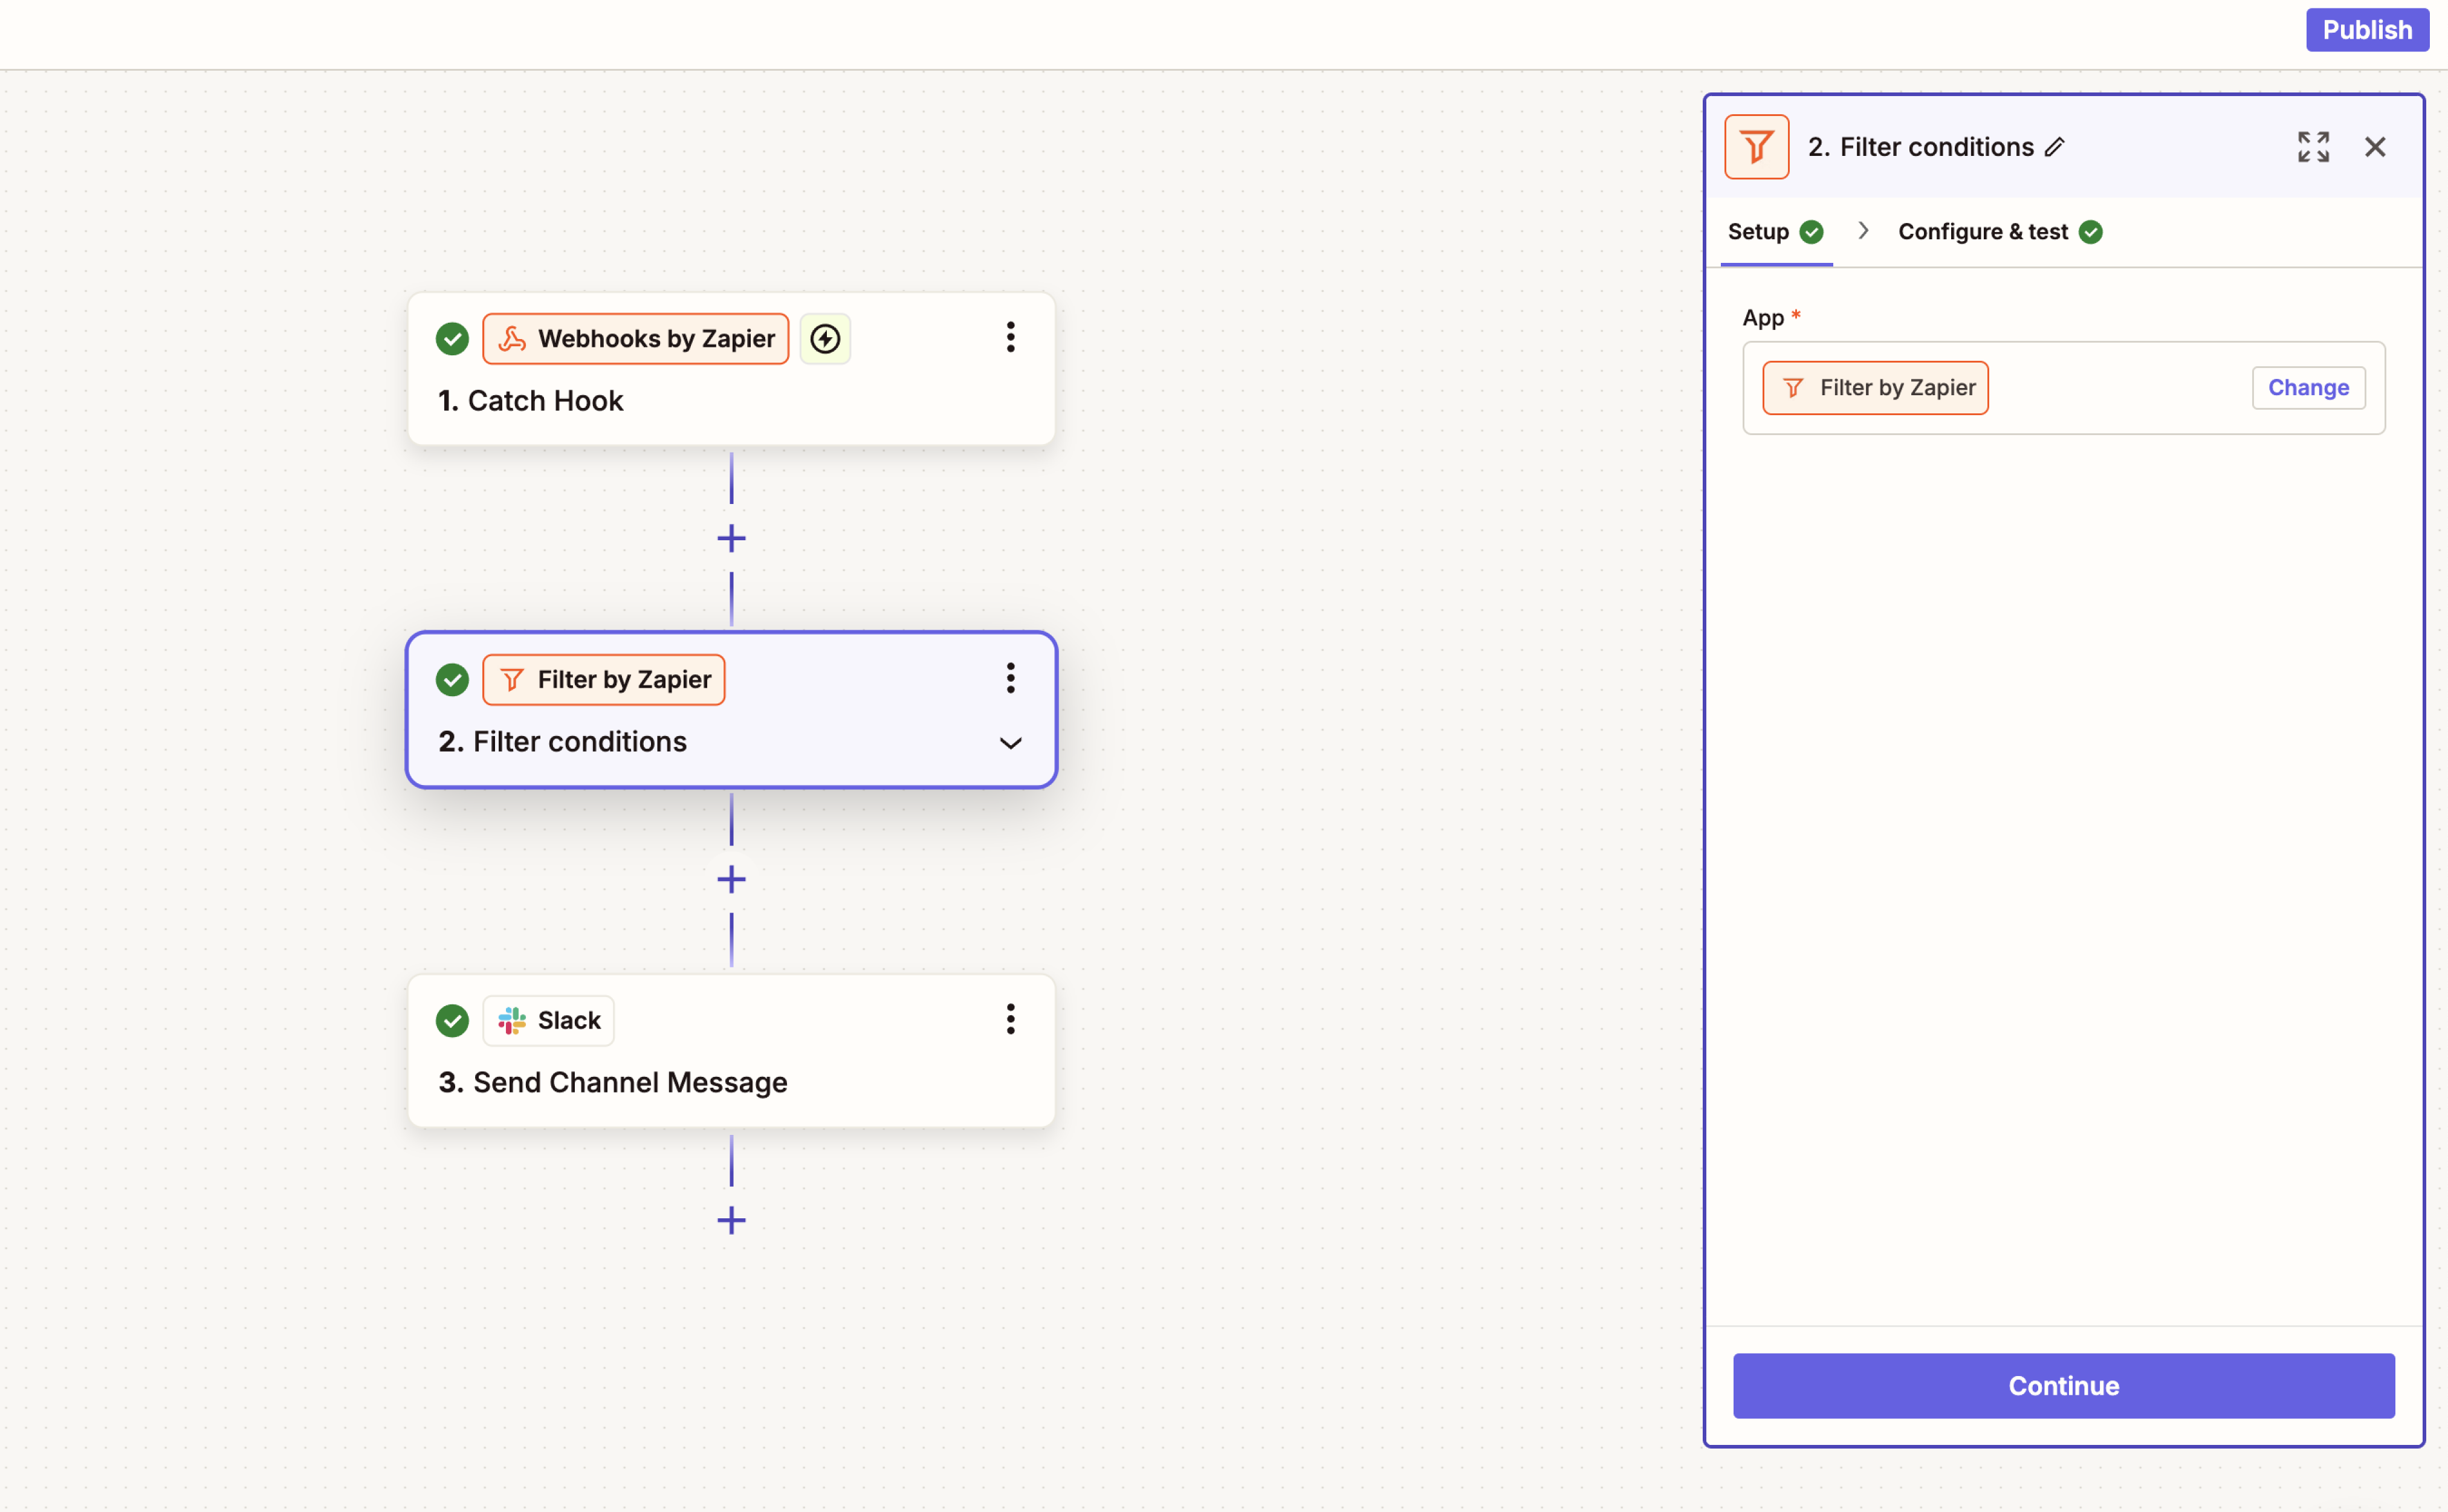The width and height of the screenshot is (2448, 1512).
Task: Publish the Zap
Action: click(x=2366, y=30)
